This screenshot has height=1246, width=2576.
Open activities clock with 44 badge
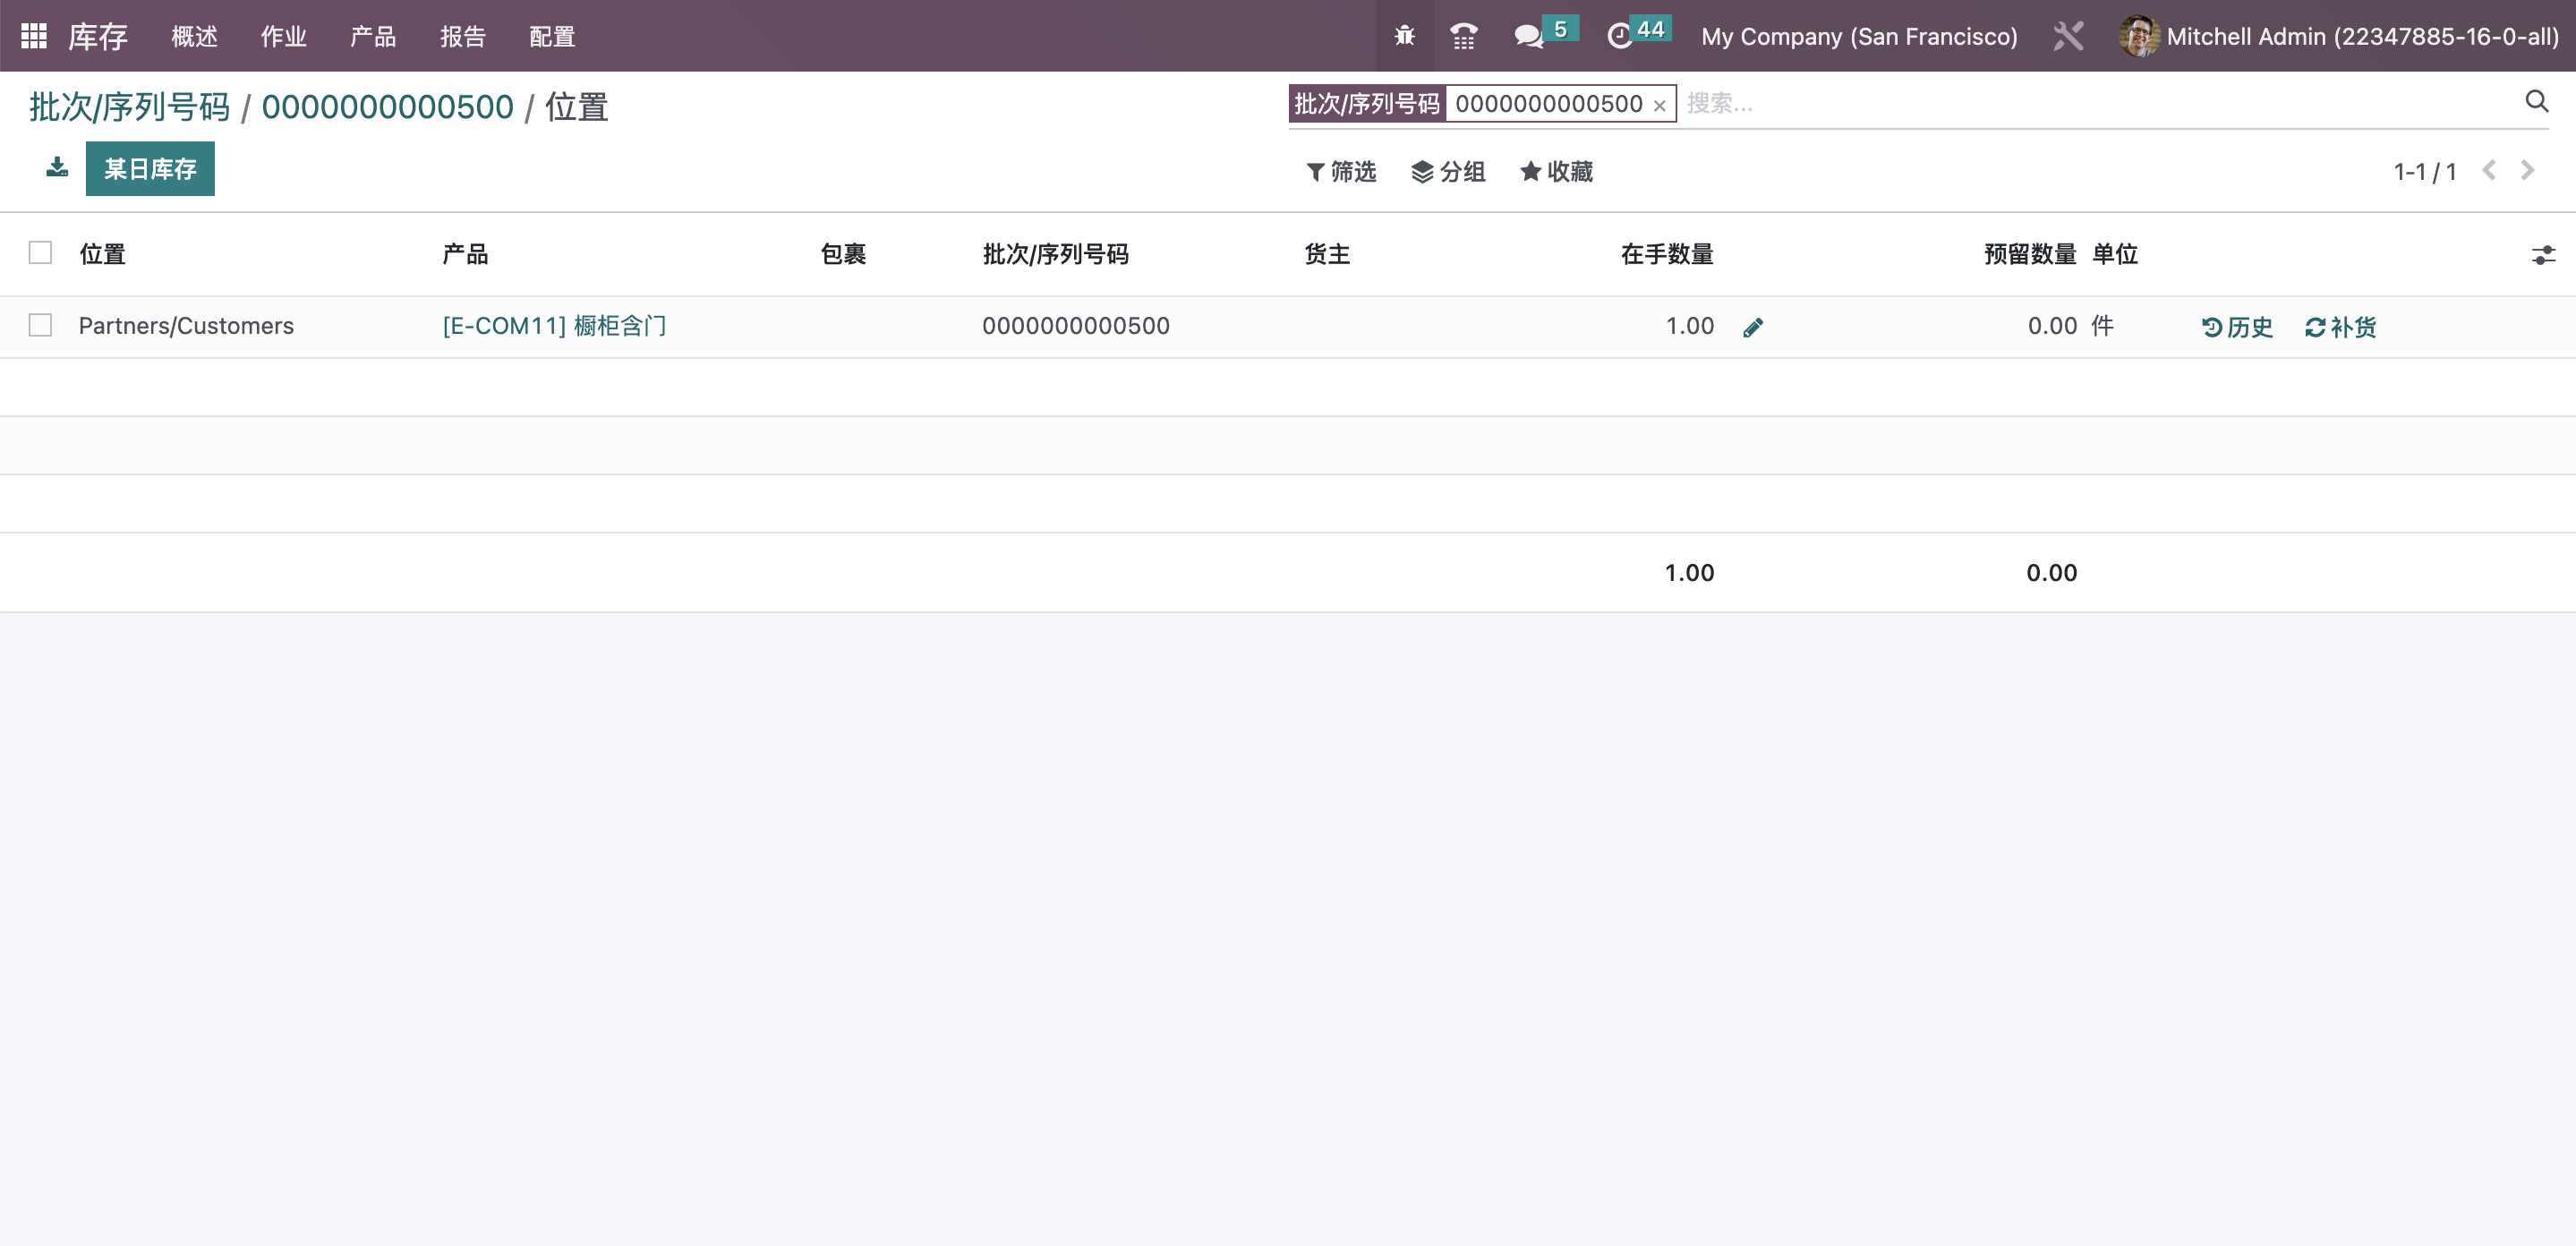(x=1638, y=35)
